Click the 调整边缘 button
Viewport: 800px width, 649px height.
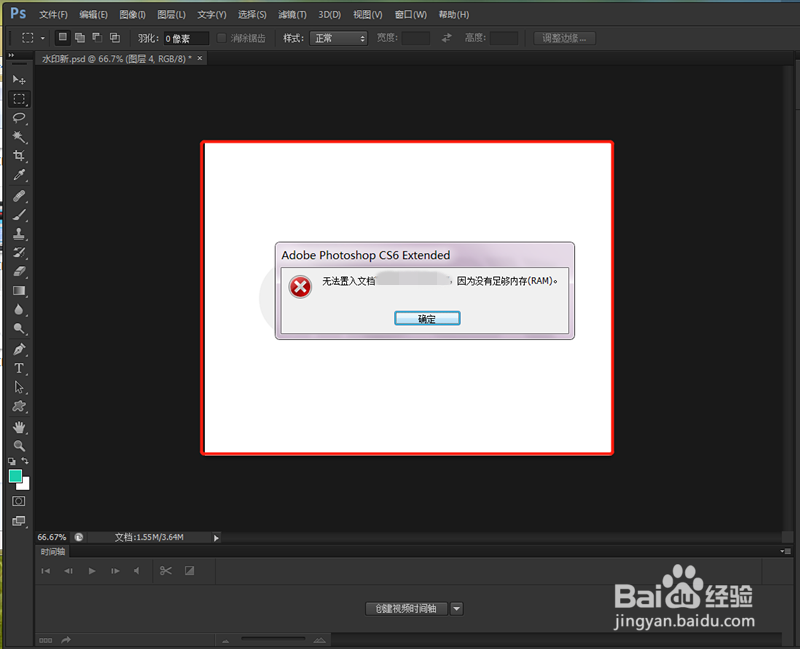click(564, 38)
